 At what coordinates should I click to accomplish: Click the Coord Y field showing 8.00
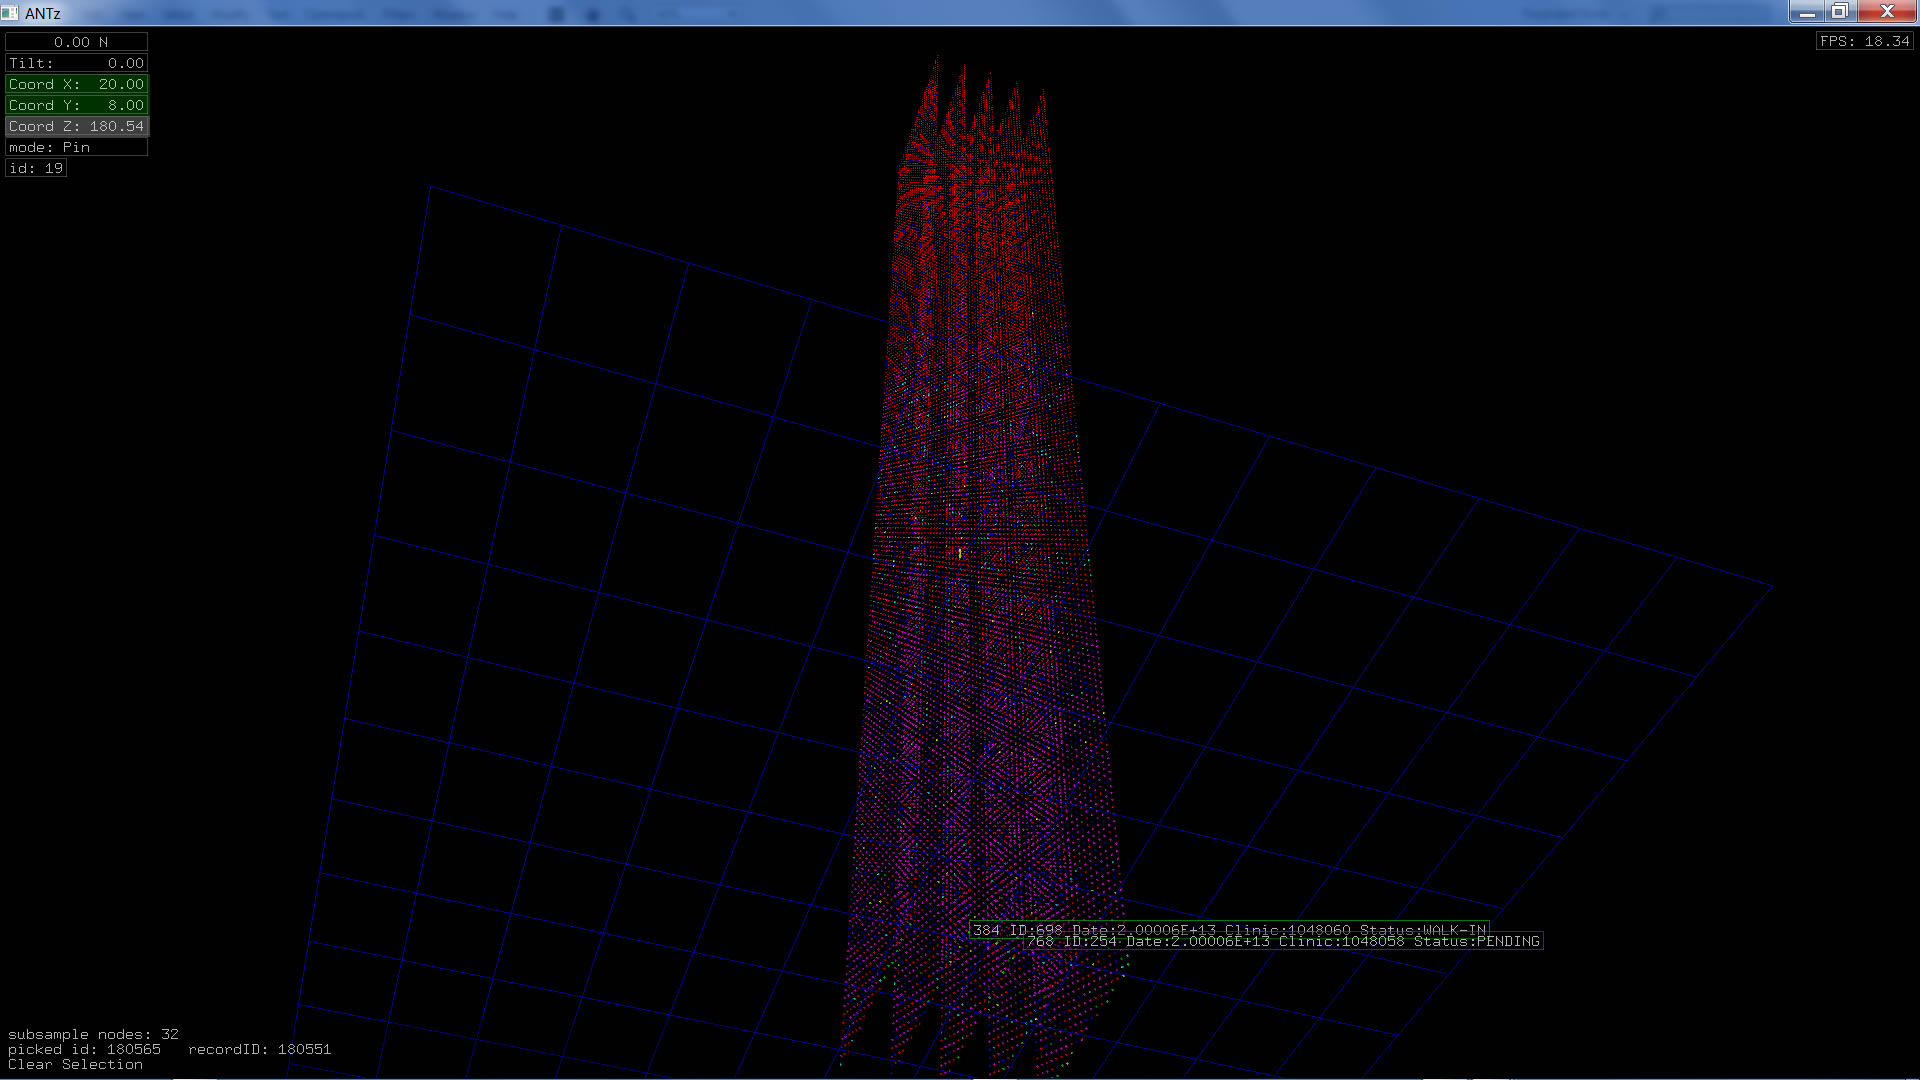[x=77, y=105]
